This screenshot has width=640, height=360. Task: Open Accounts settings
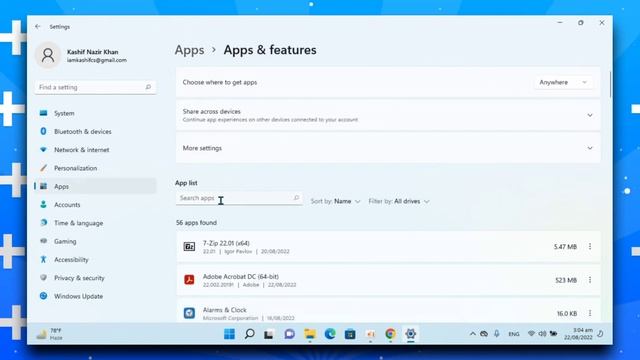[x=96, y=204]
